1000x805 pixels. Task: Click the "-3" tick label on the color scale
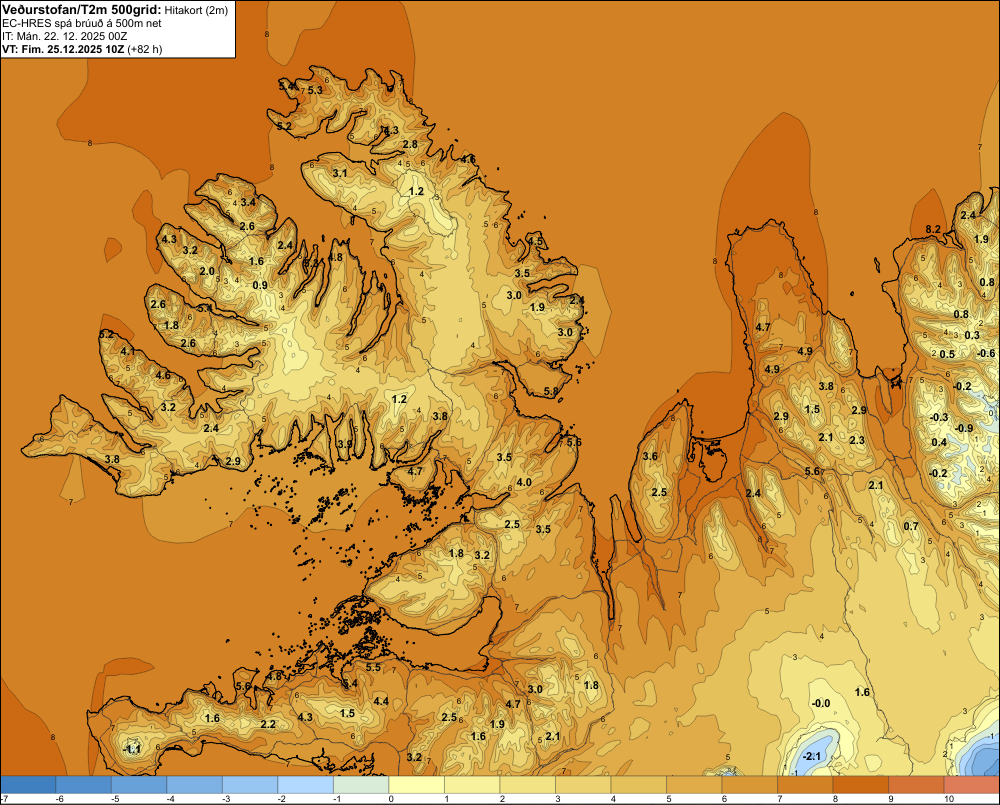[x=225, y=799]
